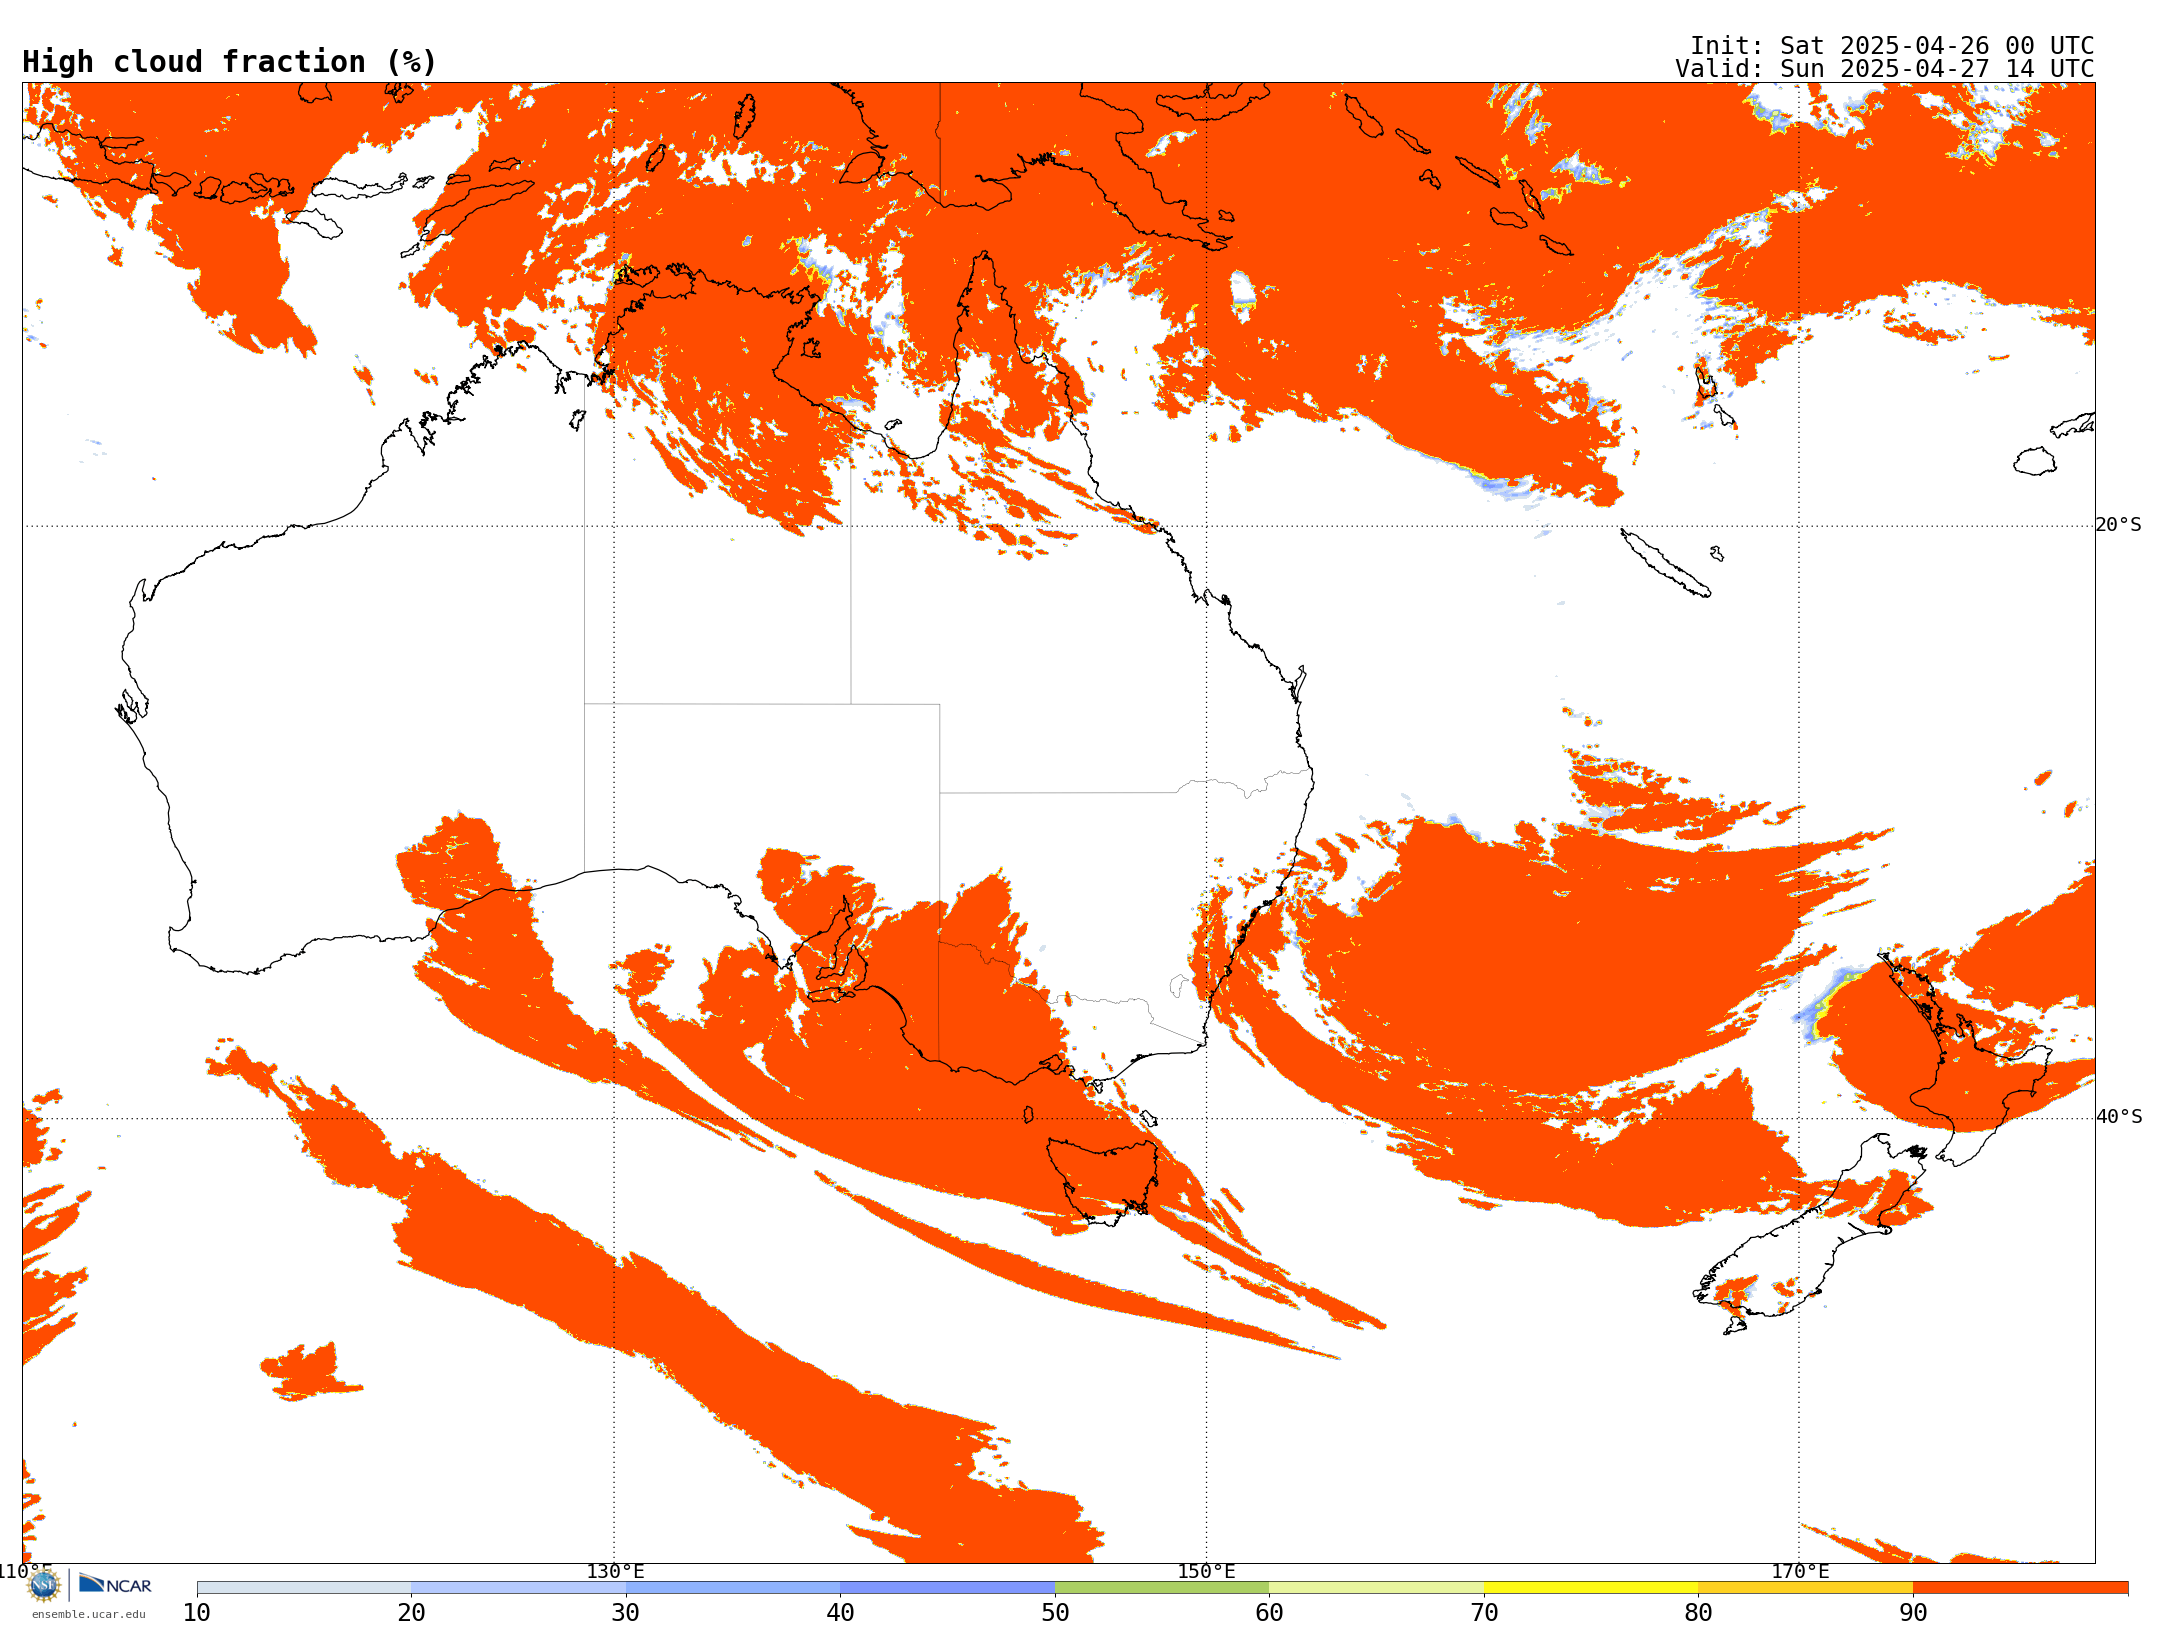Click the 150°E longitude label

[1206, 1571]
